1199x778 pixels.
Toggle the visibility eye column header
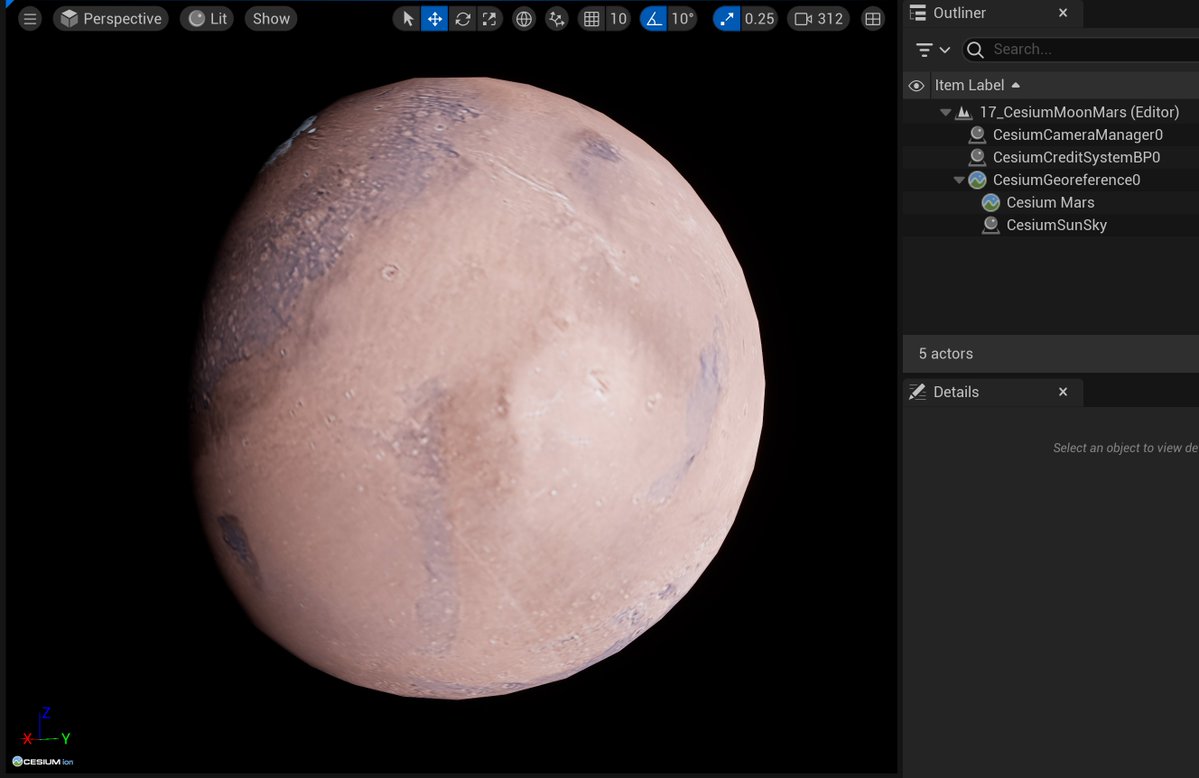click(x=916, y=86)
